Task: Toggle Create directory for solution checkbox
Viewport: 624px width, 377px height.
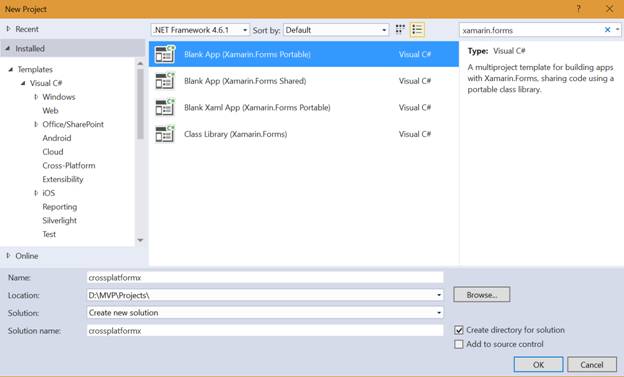Action: pyautogui.click(x=459, y=330)
